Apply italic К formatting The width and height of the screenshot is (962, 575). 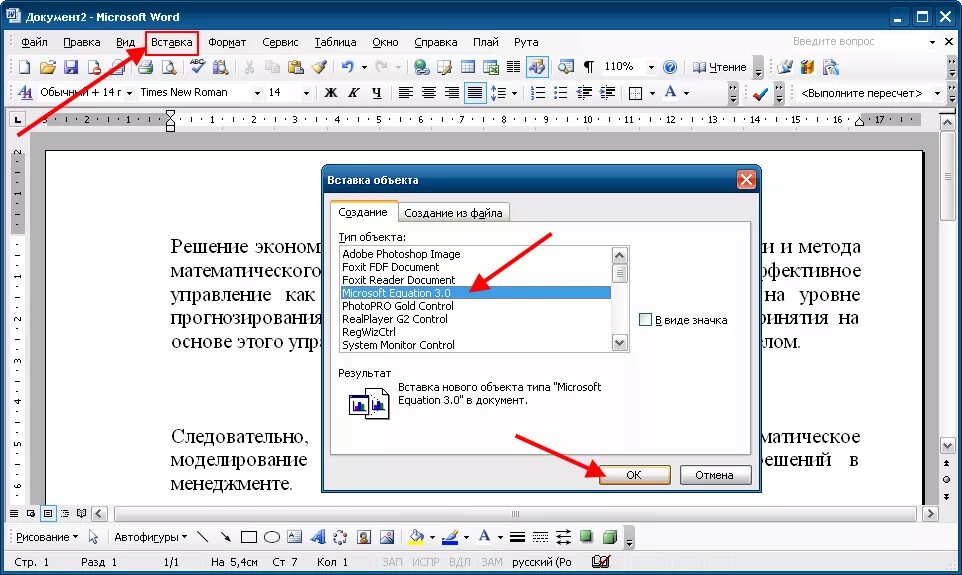pyautogui.click(x=353, y=93)
